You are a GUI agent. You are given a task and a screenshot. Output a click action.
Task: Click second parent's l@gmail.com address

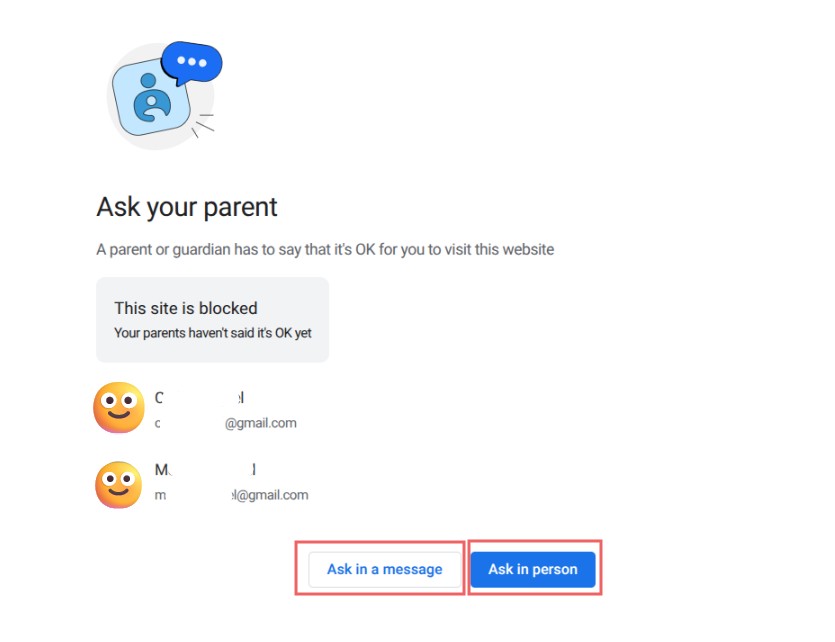[x=231, y=495]
